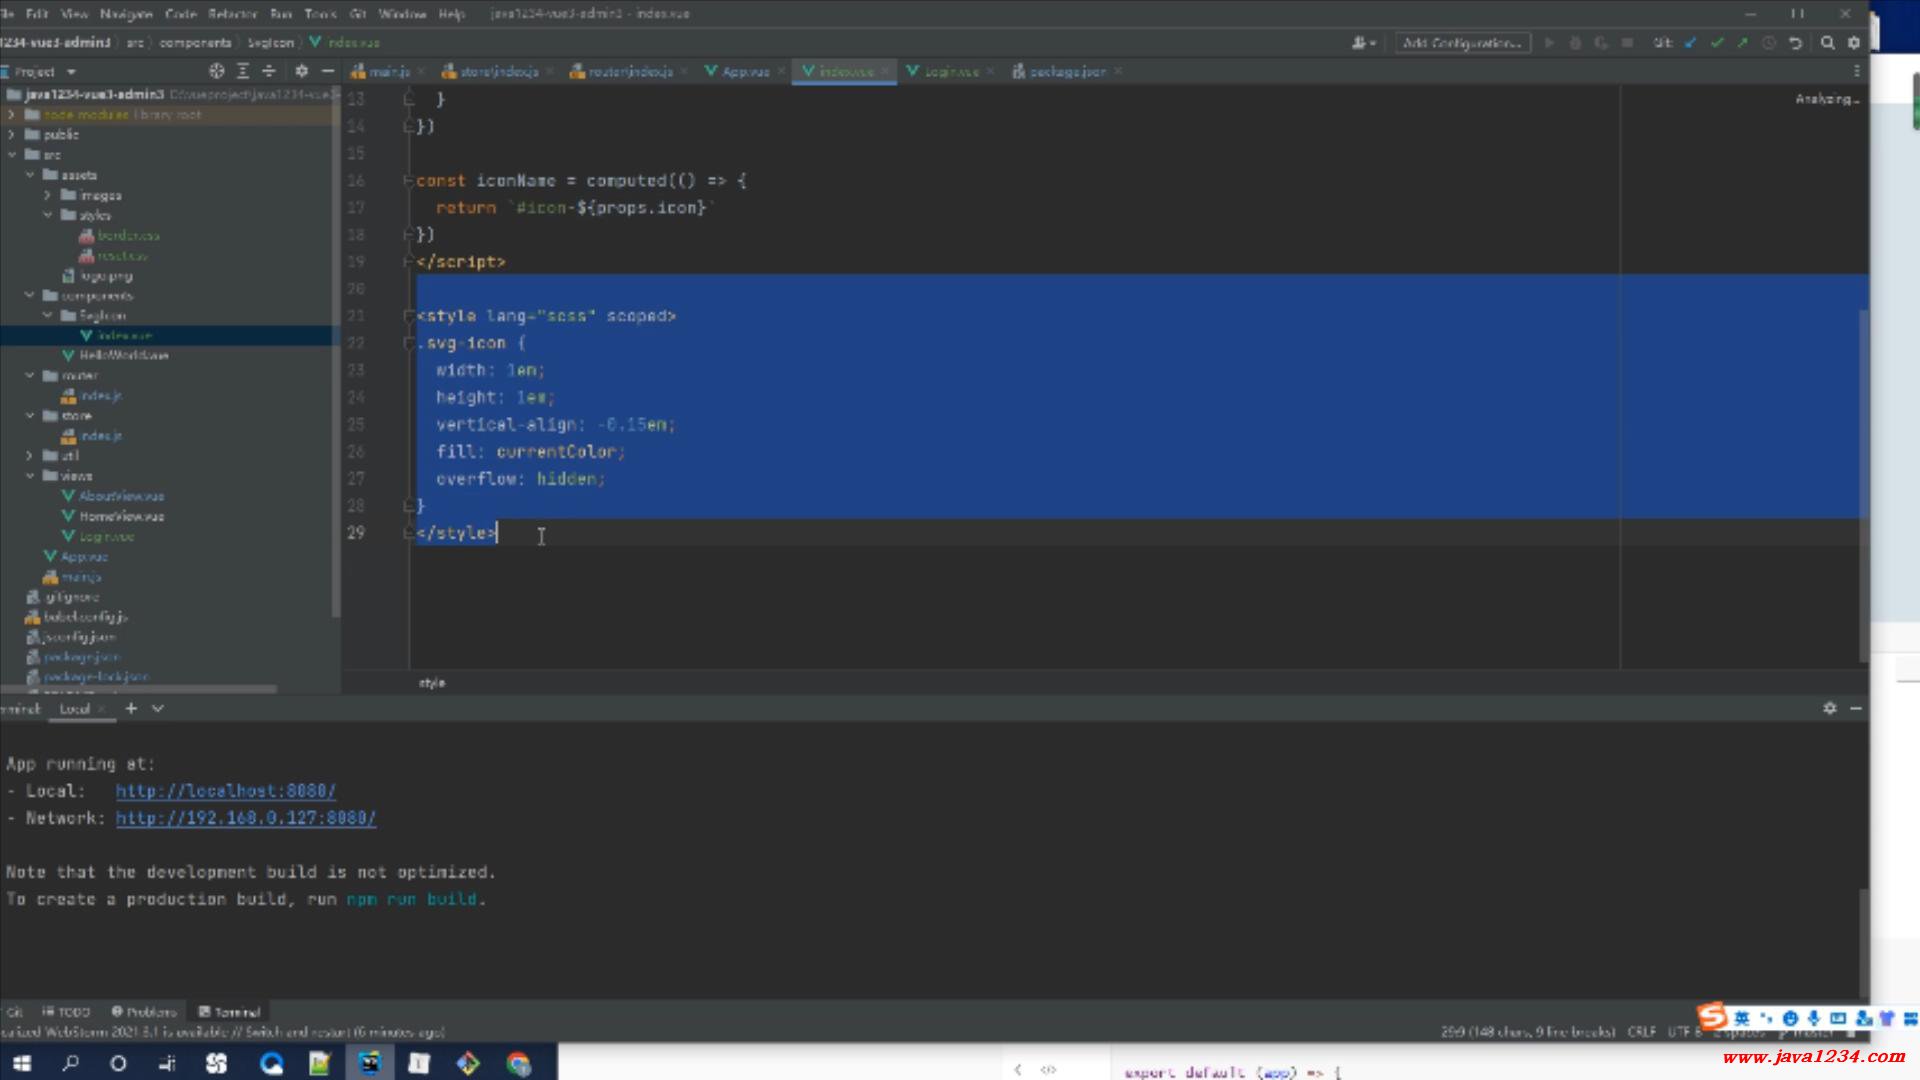Open IDE settings gear in toolbar

1854,43
